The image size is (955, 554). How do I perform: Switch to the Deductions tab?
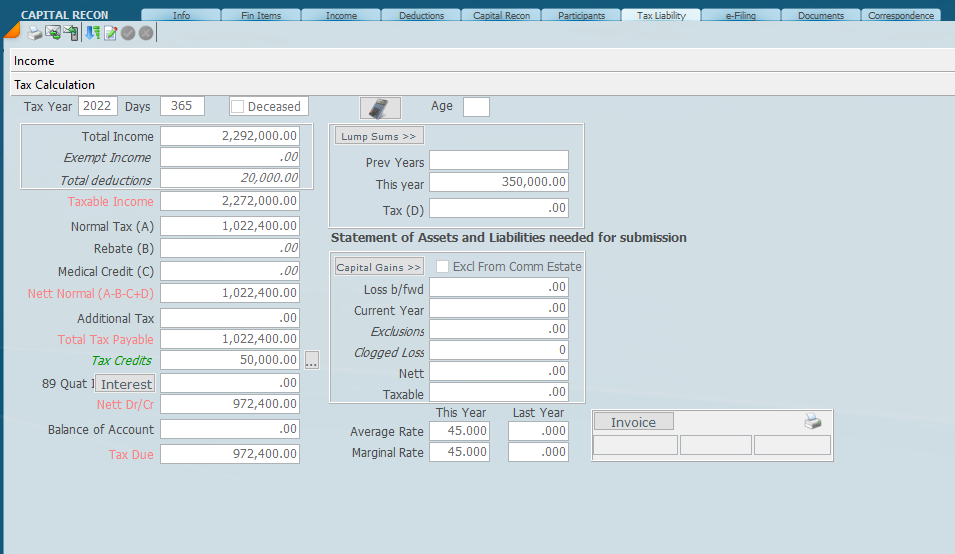[421, 16]
